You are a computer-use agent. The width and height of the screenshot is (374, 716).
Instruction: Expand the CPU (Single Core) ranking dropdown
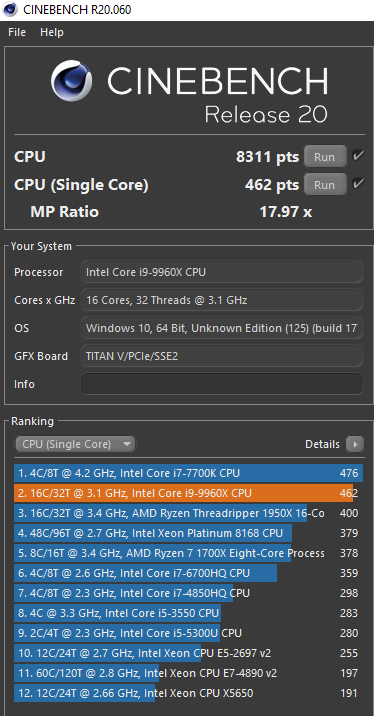(75, 444)
